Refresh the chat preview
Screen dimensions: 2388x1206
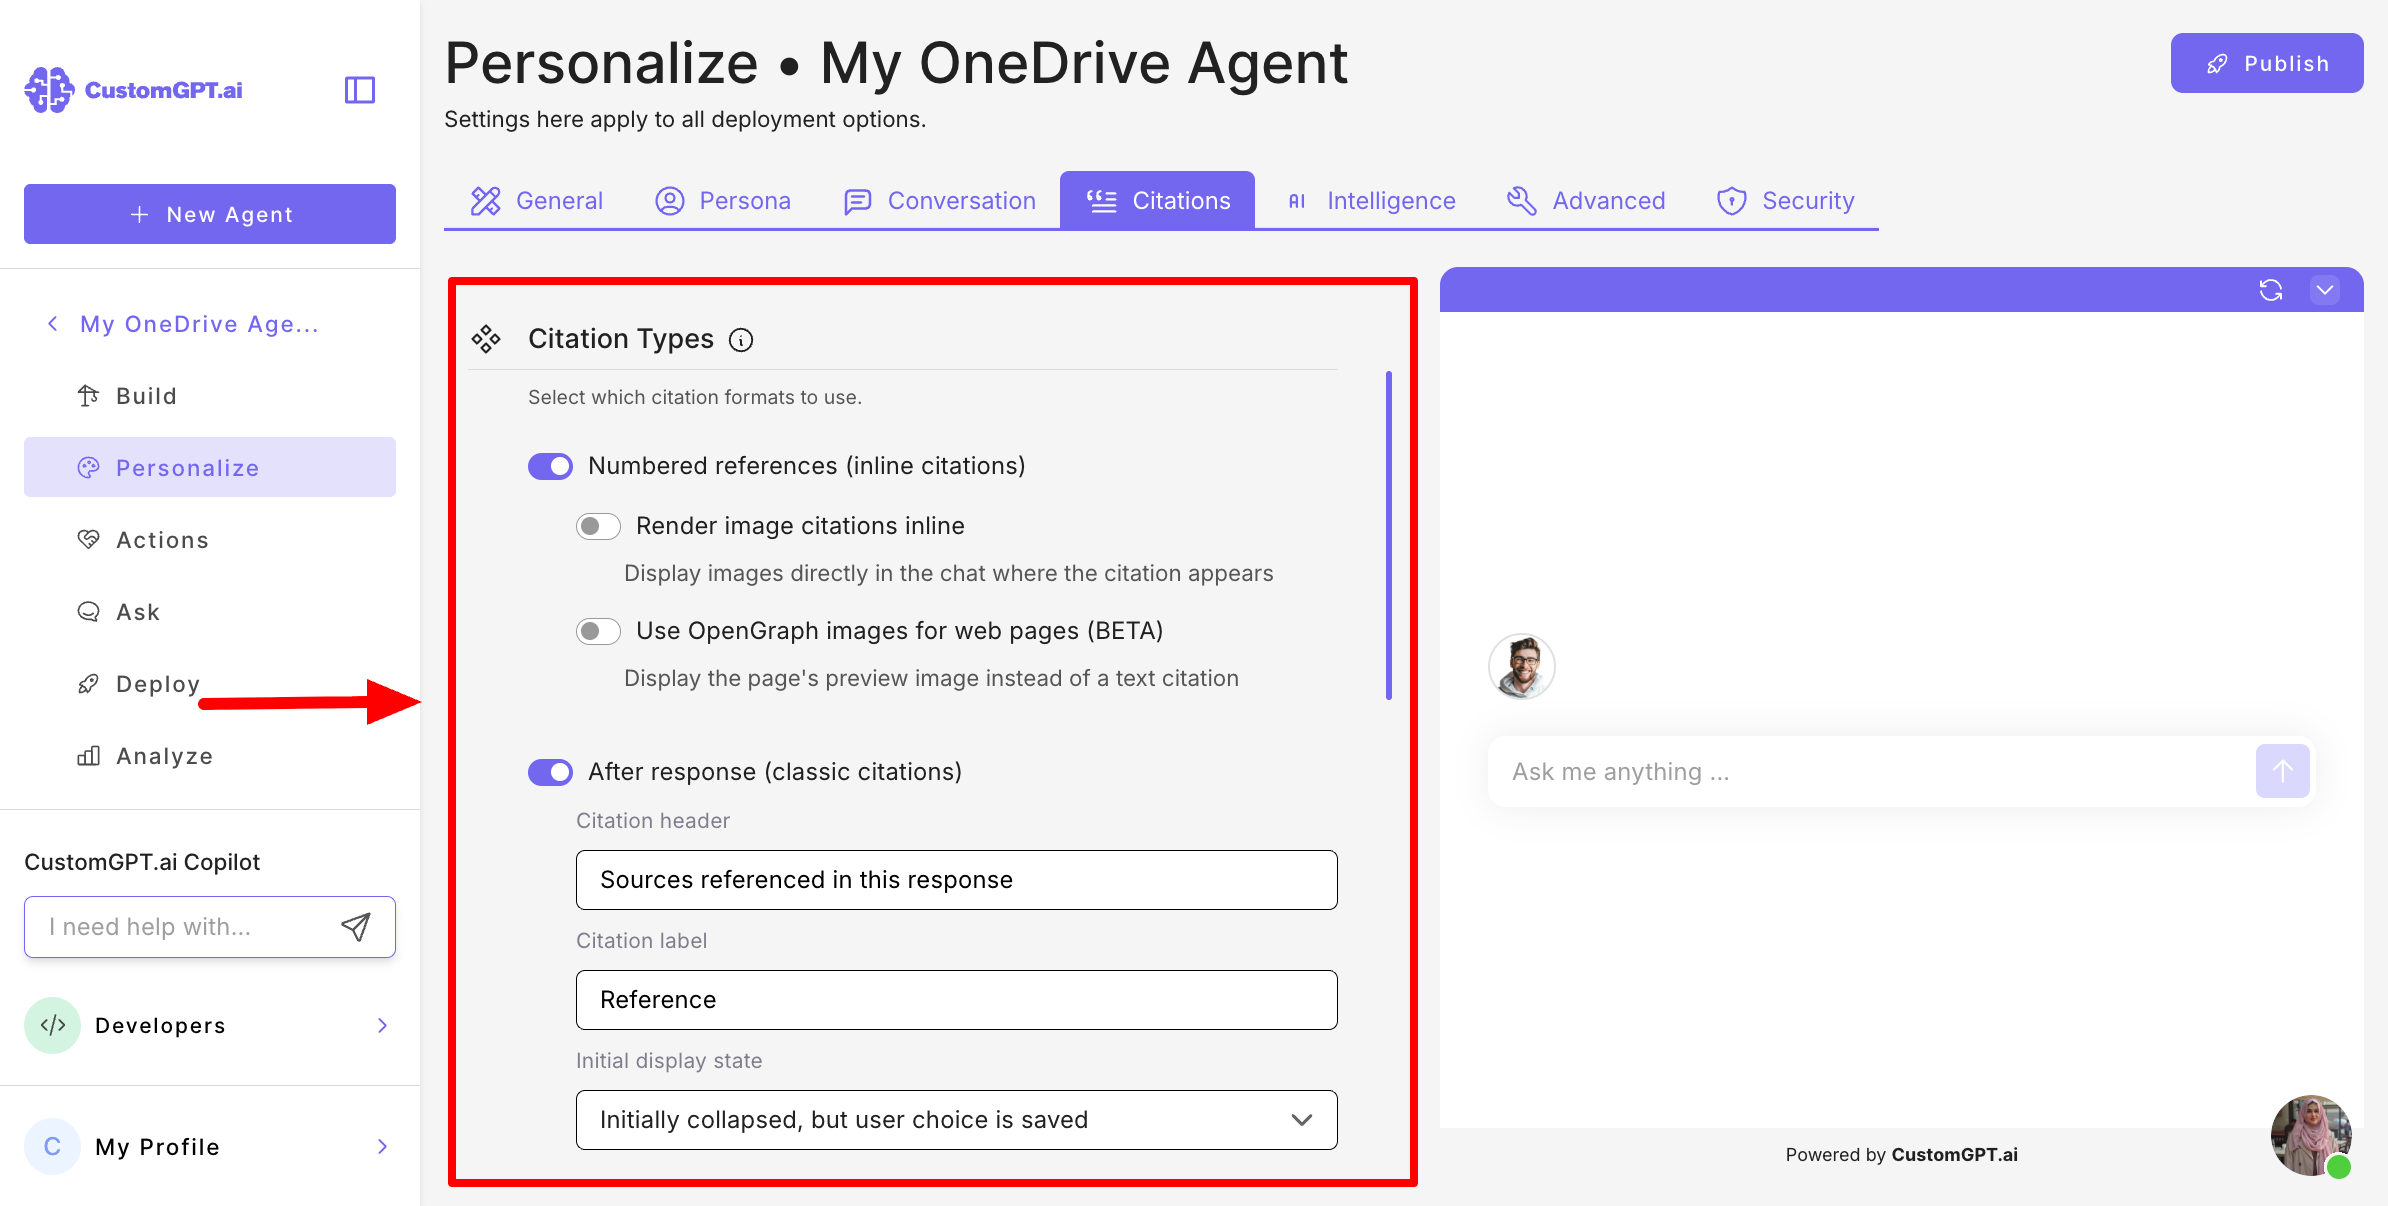tap(2270, 290)
